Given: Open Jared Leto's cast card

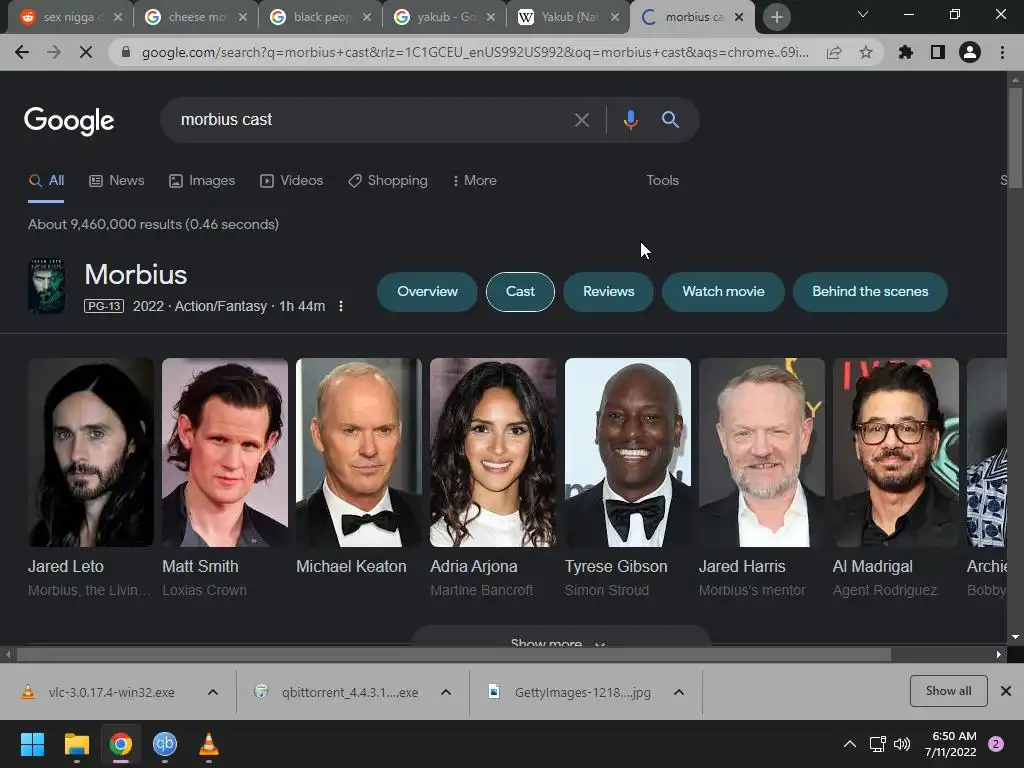Looking at the screenshot, I should 91,478.
